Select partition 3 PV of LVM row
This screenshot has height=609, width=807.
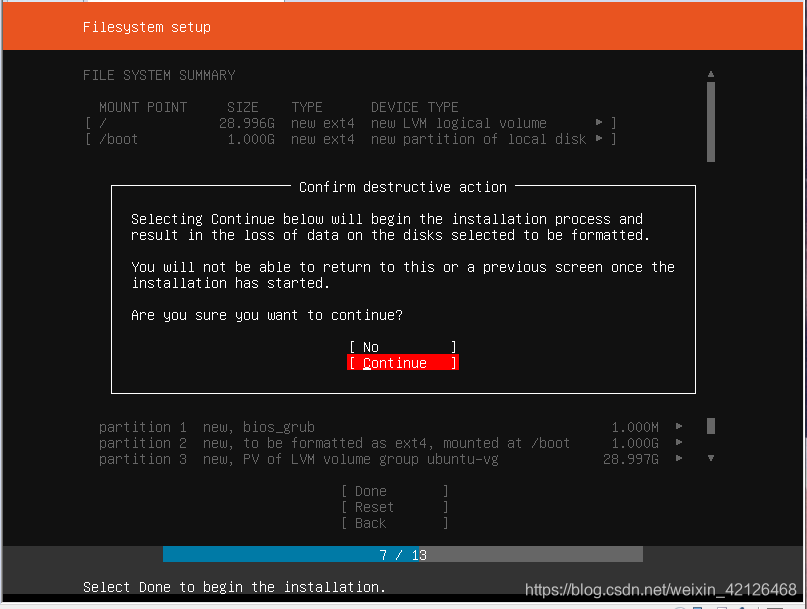pyautogui.click(x=391, y=459)
